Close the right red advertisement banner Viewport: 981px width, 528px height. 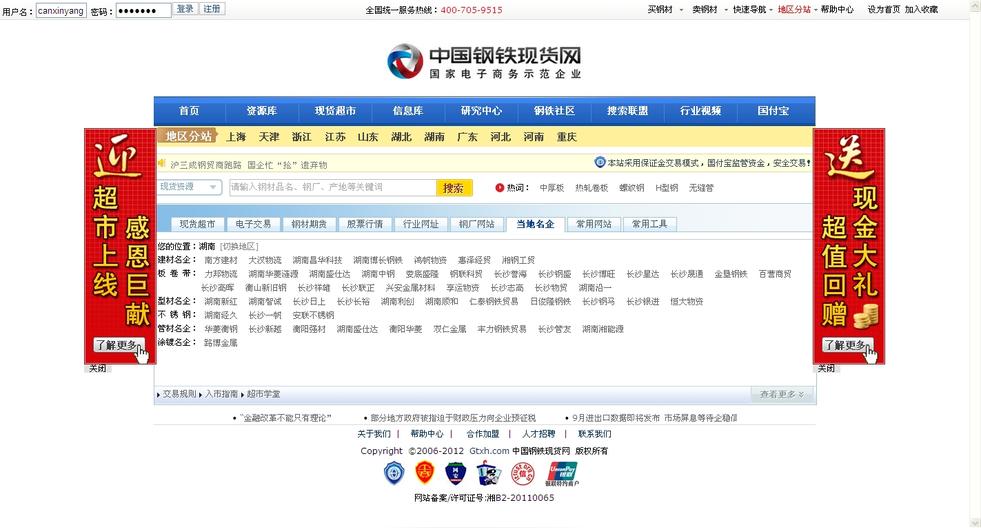pos(826,368)
